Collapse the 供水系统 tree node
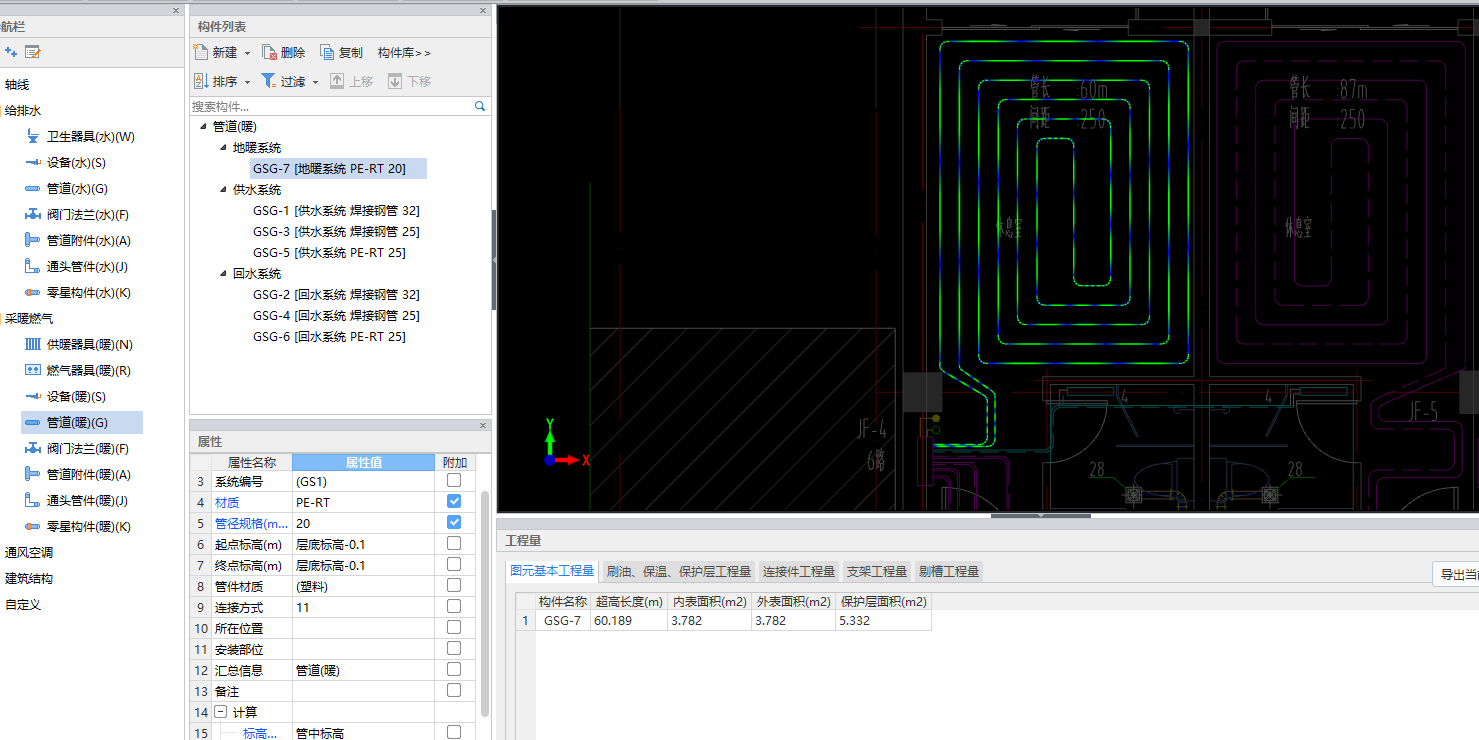Screen dimensions: 1479x740 [x=224, y=189]
